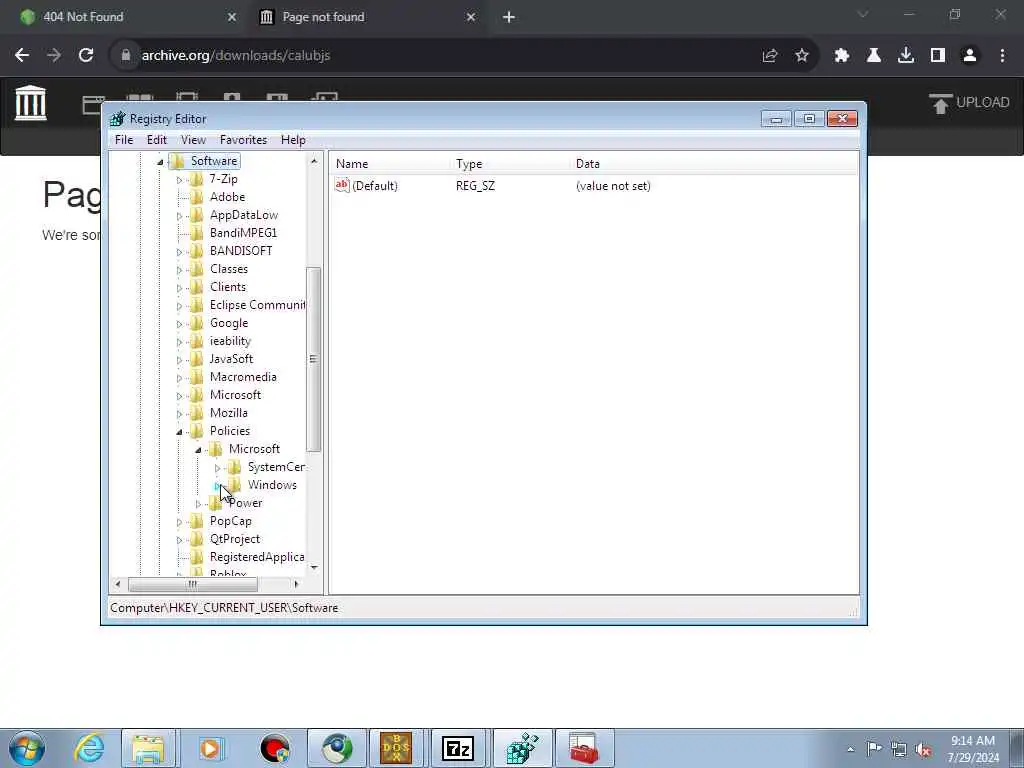Click the (Default) string value icon
The image size is (1024, 768).
(342, 185)
